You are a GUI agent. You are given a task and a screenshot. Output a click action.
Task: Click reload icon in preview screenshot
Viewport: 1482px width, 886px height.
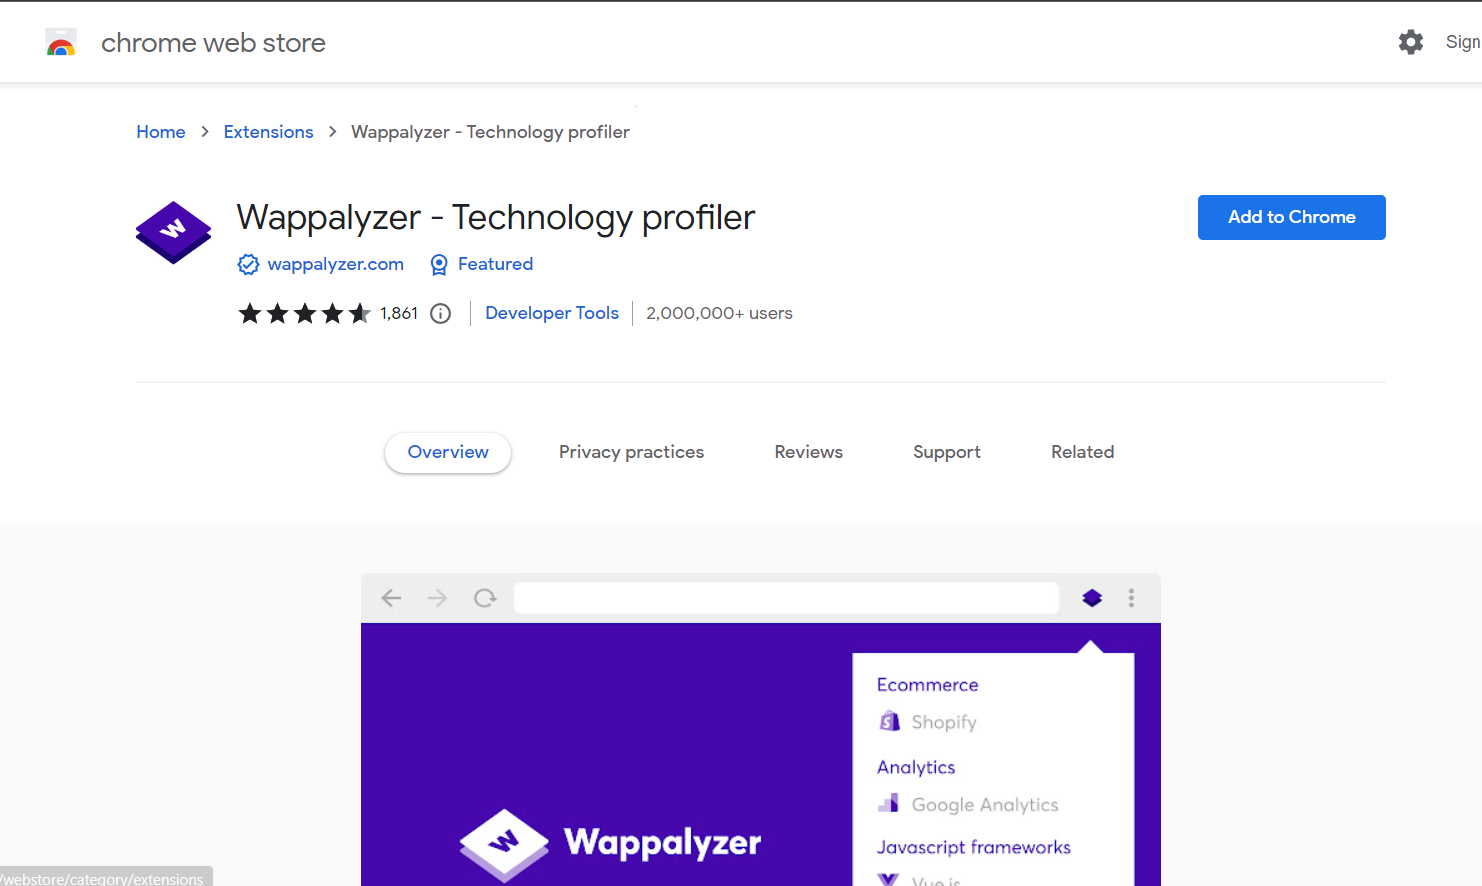pos(485,598)
